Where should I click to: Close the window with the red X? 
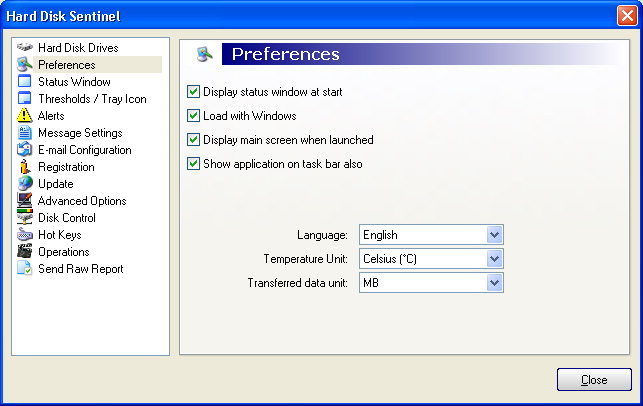(627, 16)
